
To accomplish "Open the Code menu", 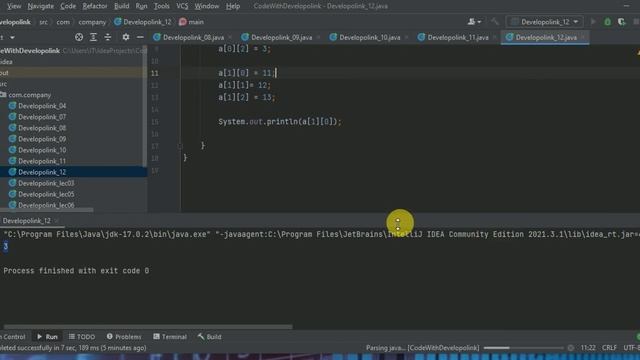I will [68, 6].
